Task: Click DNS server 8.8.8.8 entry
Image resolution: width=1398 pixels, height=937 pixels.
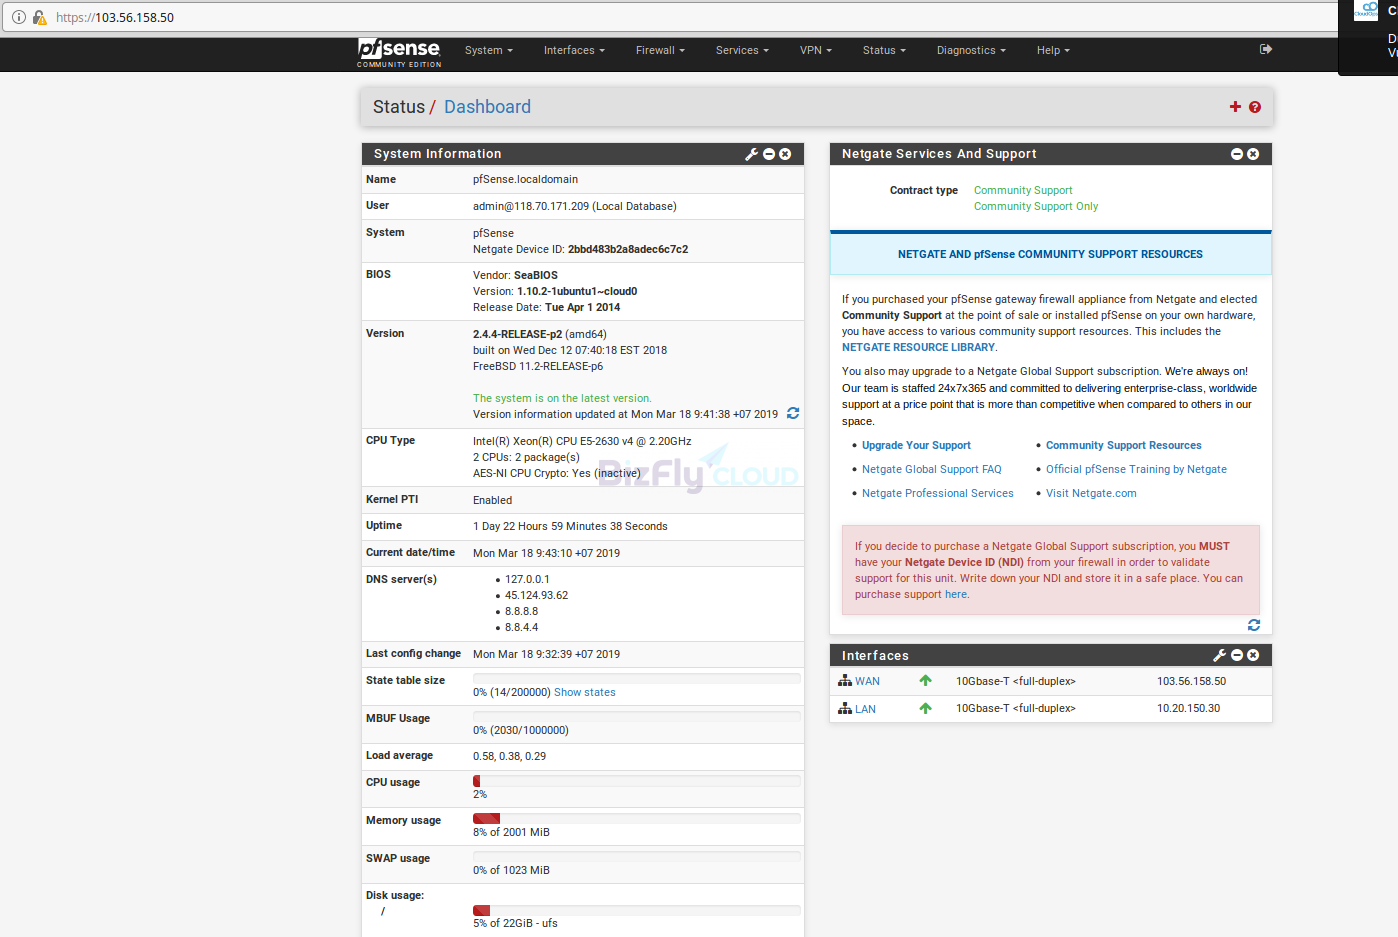Action: pos(521,611)
